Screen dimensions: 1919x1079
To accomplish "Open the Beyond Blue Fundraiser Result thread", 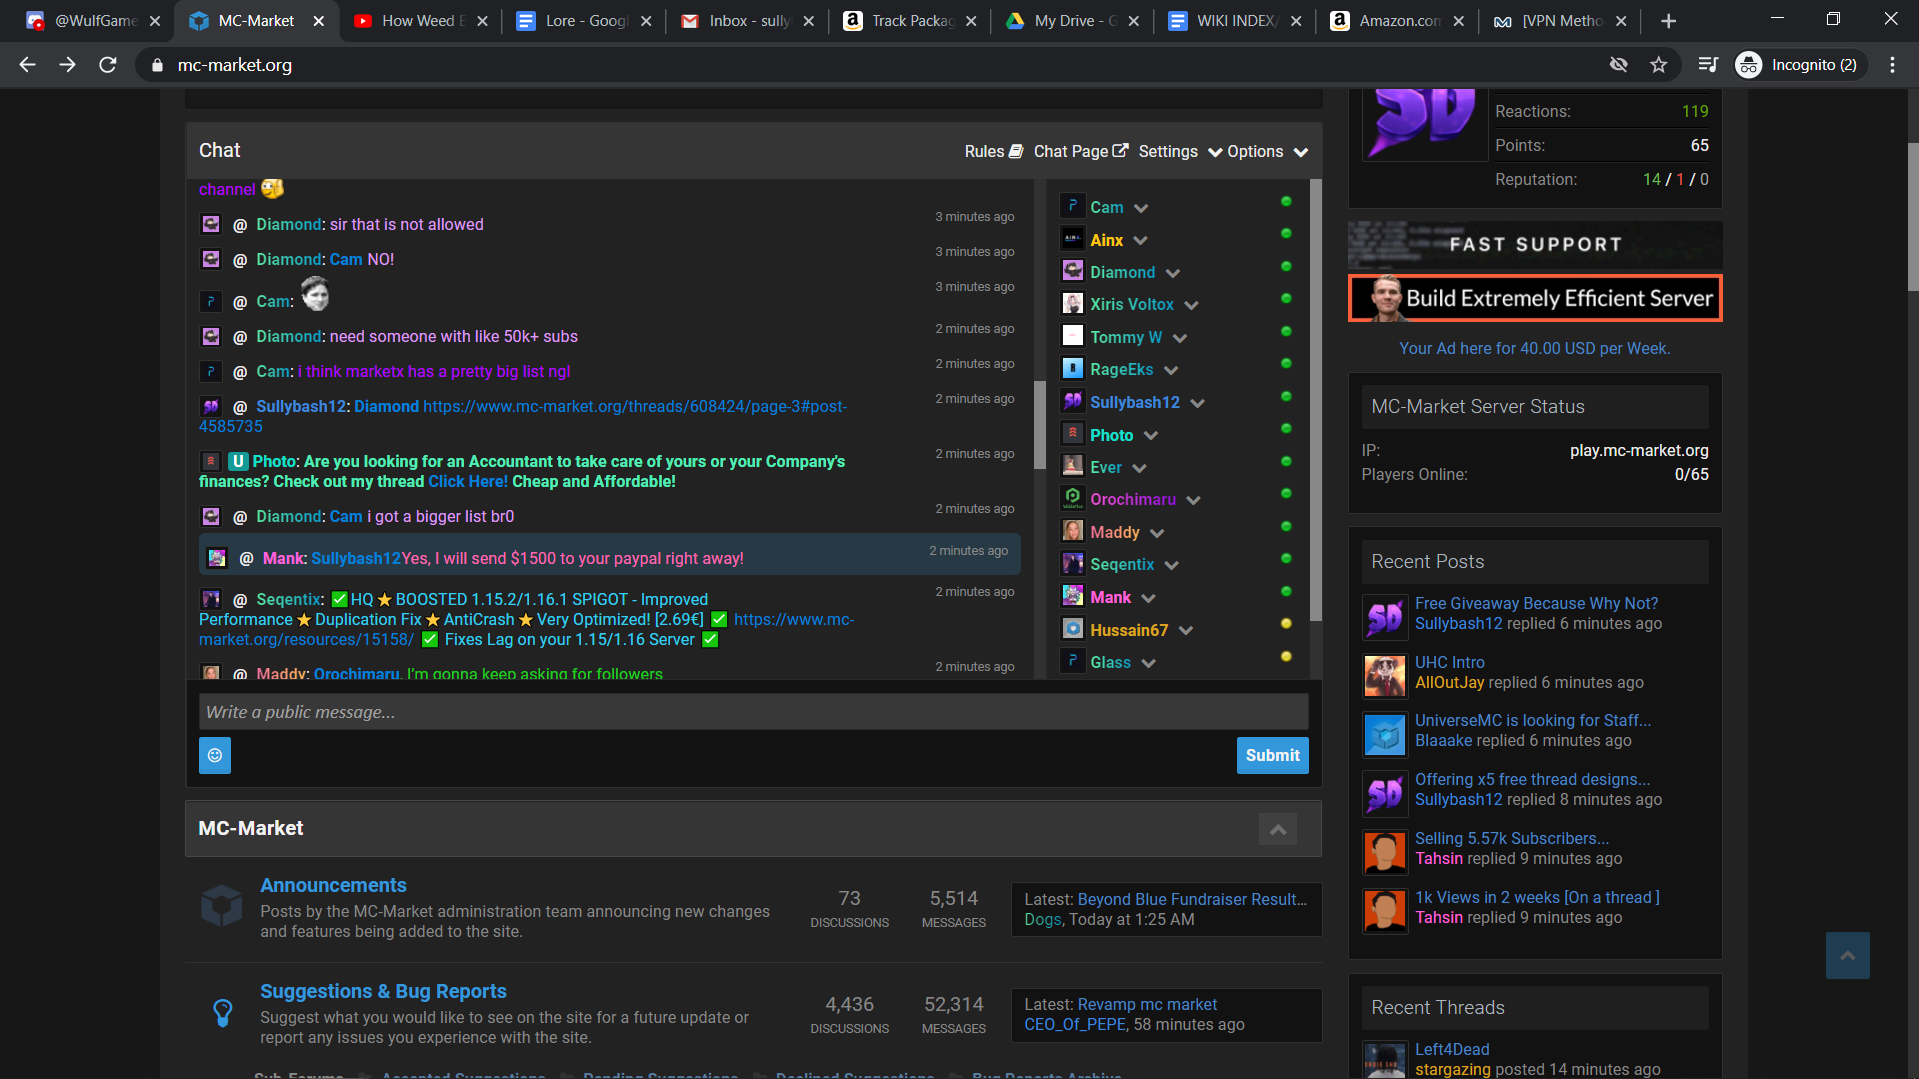I will 1192,900.
